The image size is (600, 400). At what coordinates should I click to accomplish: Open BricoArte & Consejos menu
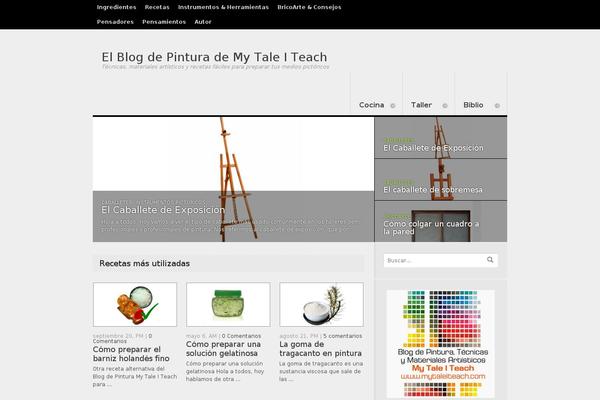pyautogui.click(x=309, y=7)
